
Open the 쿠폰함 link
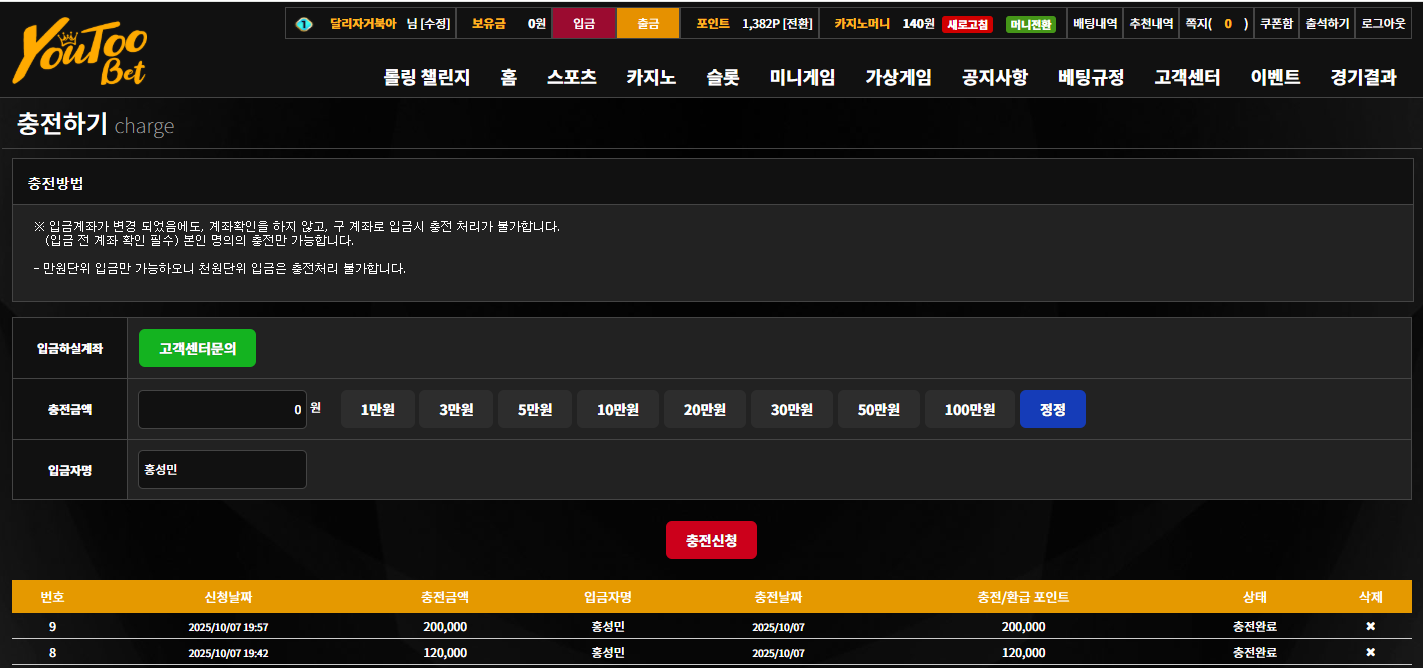click(x=1277, y=23)
